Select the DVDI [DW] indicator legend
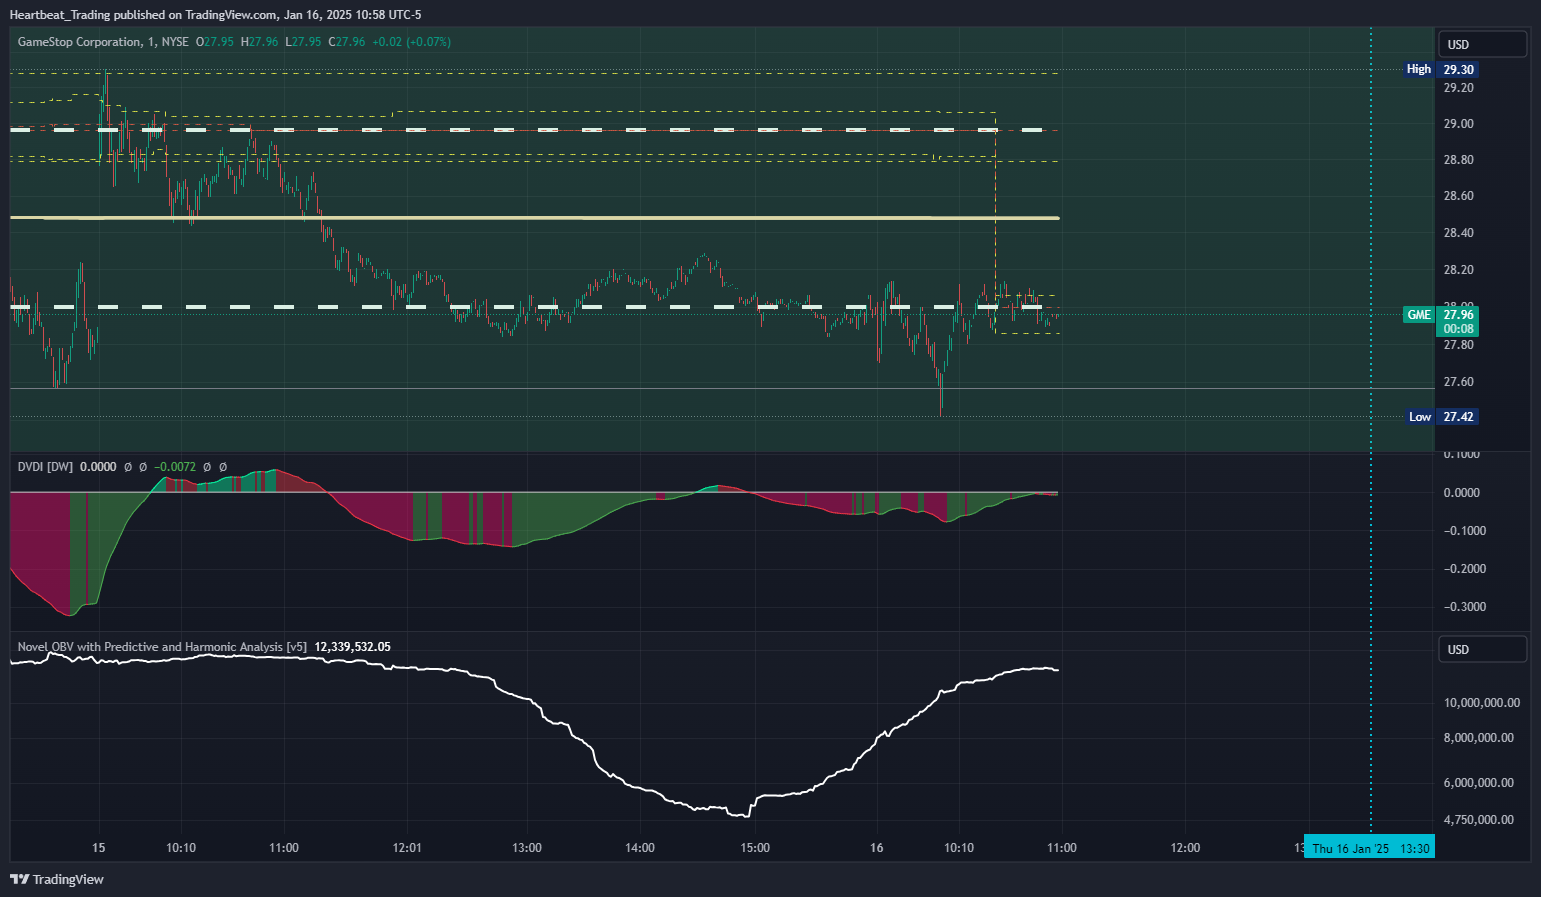 point(45,467)
